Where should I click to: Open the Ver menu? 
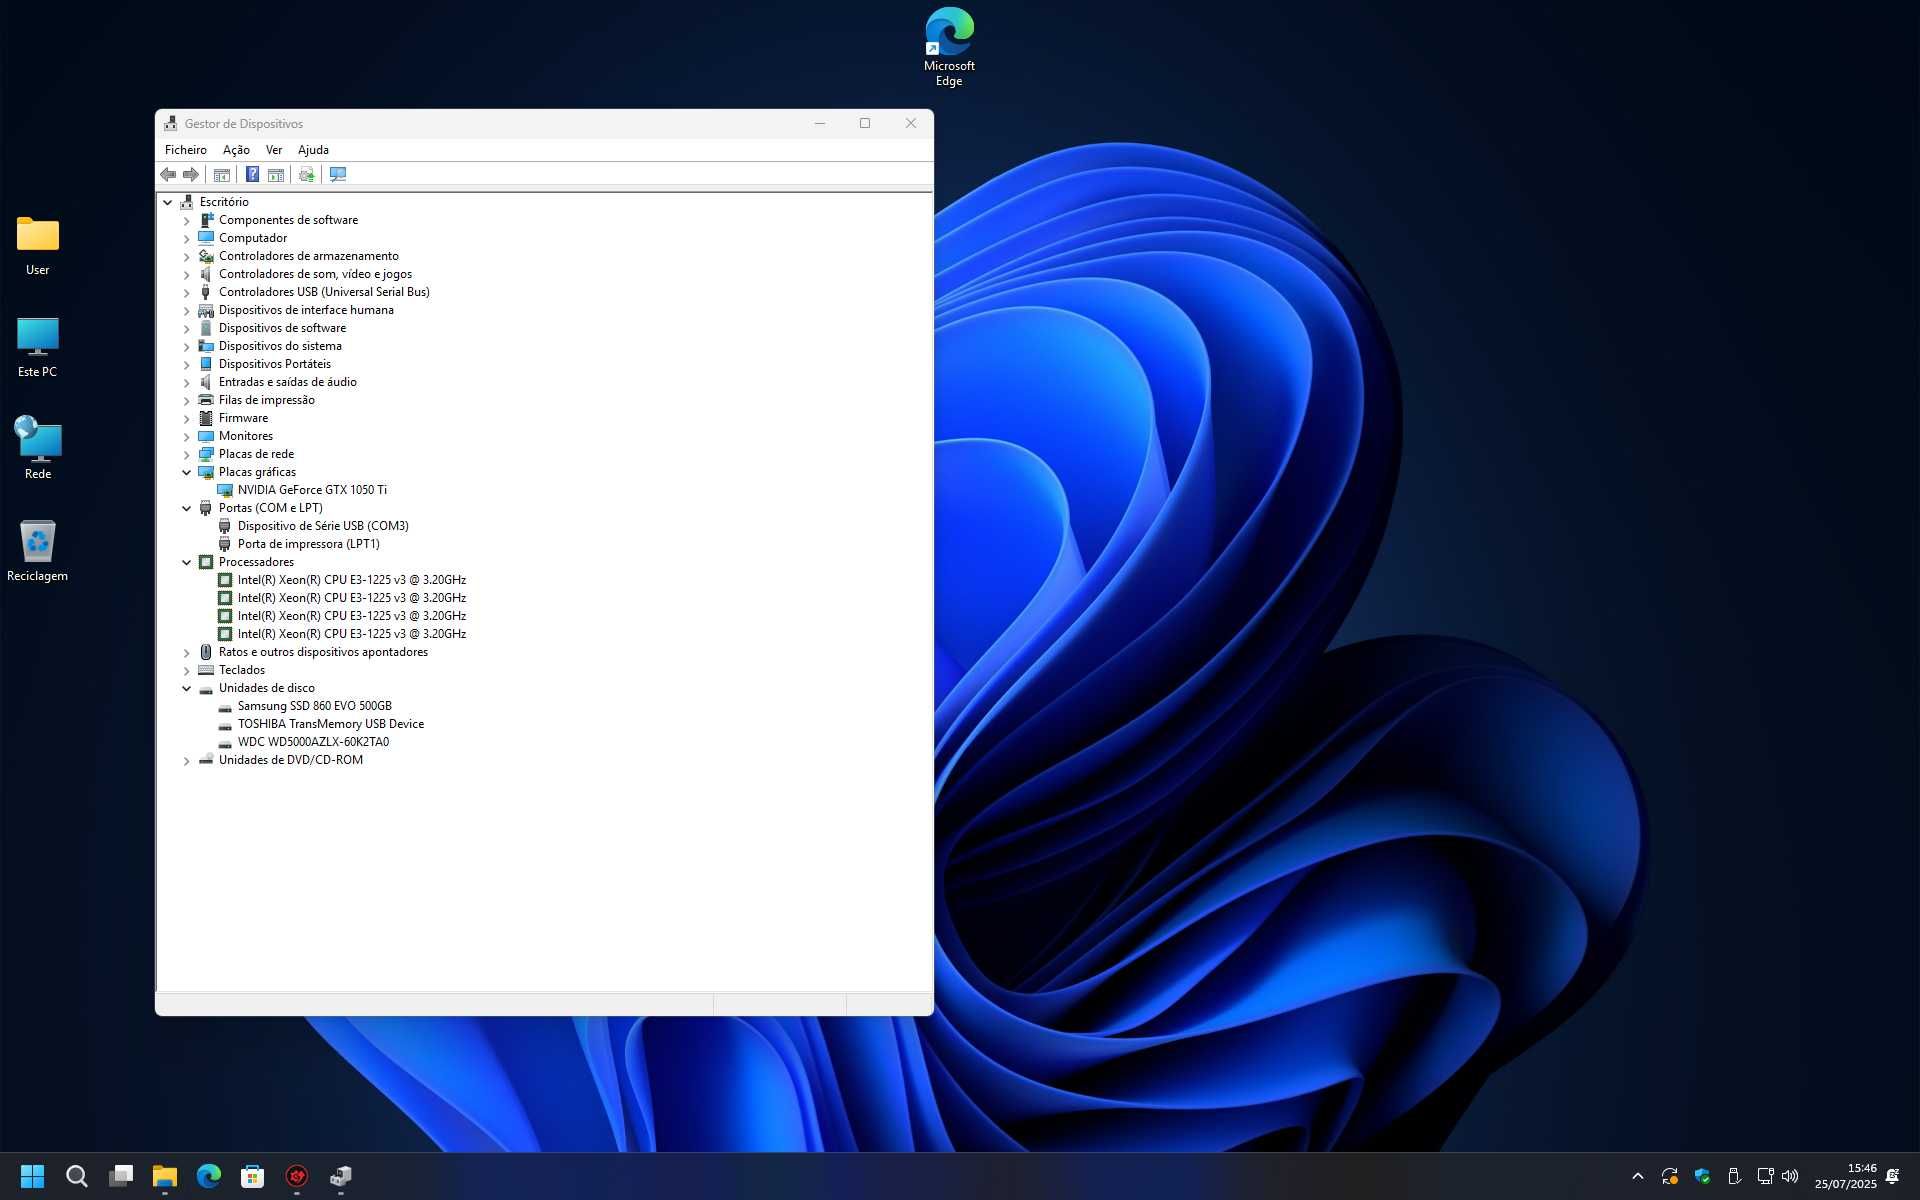tap(274, 150)
